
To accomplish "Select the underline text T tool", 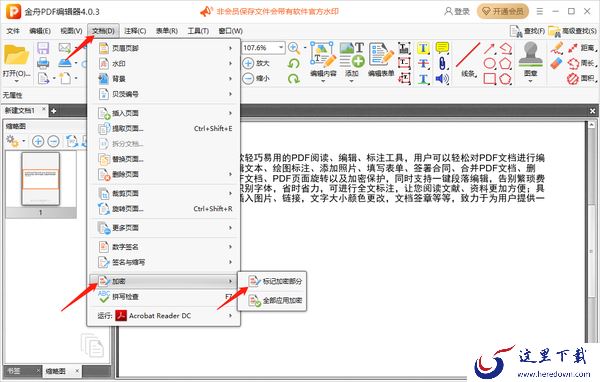I will 423,79.
